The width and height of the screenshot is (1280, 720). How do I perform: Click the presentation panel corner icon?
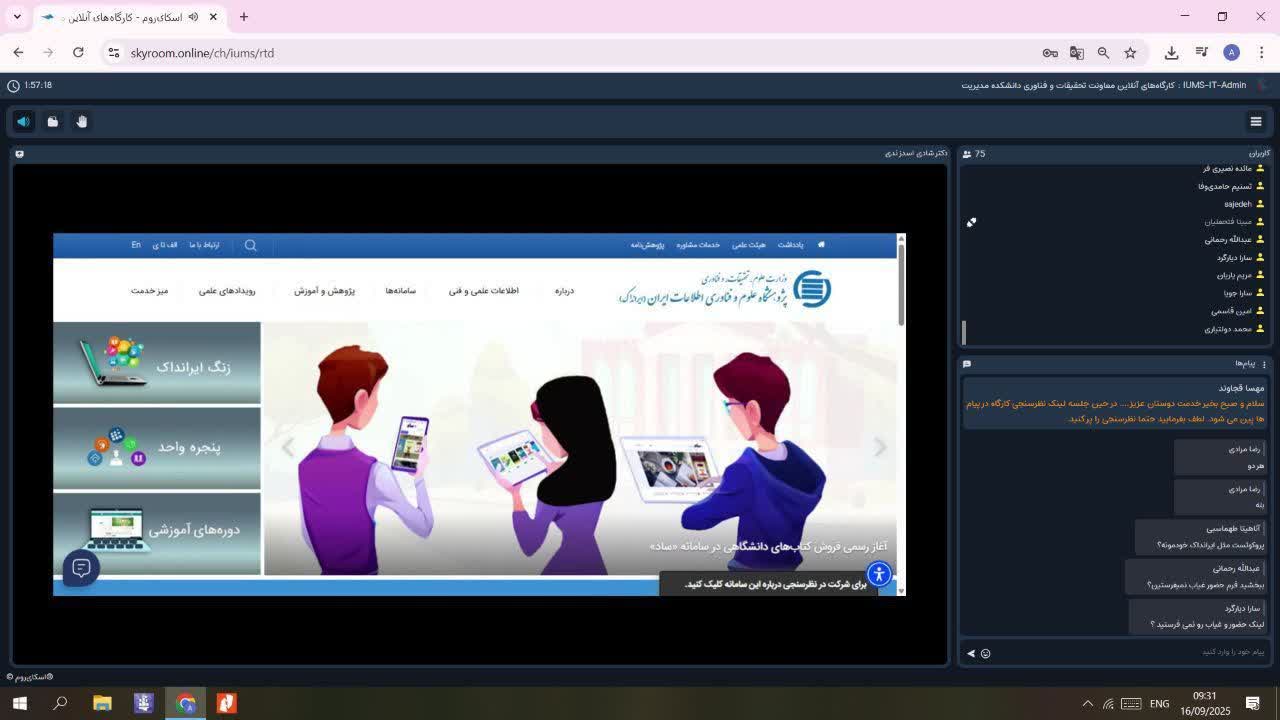(19, 154)
